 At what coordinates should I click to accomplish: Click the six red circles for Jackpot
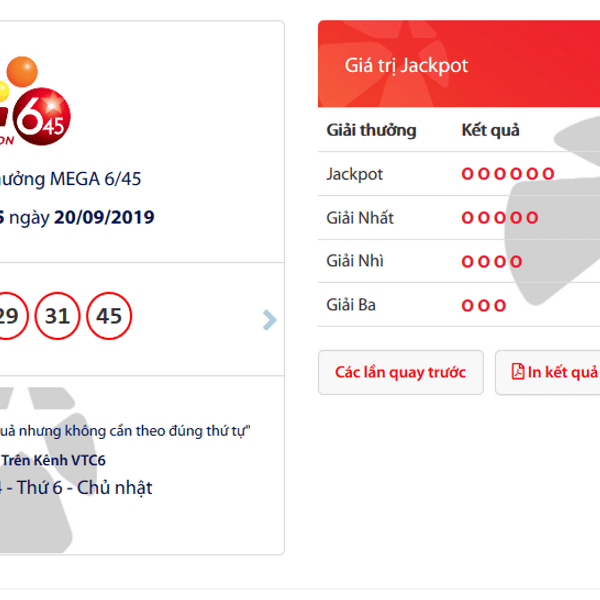[x=508, y=174]
